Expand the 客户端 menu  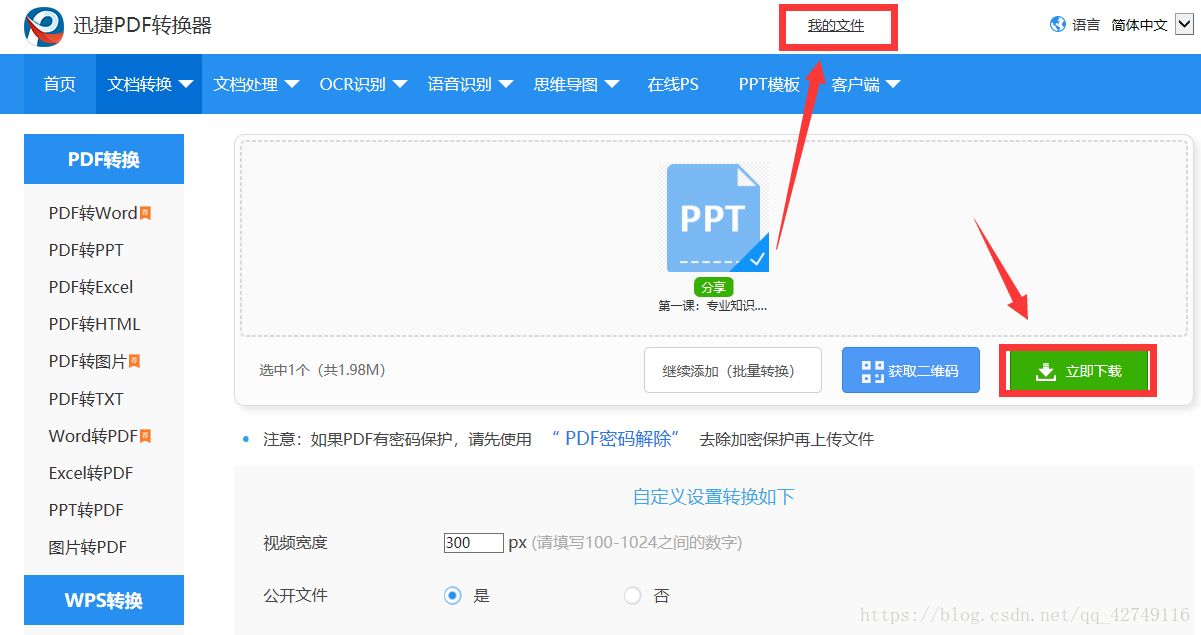(x=866, y=84)
